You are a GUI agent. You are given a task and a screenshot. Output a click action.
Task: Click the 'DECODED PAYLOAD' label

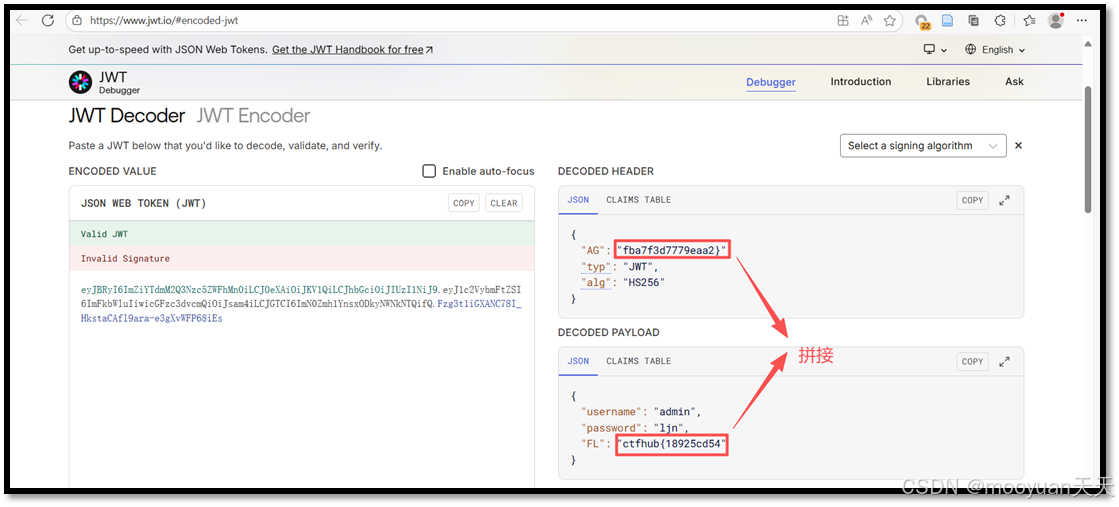(609, 333)
